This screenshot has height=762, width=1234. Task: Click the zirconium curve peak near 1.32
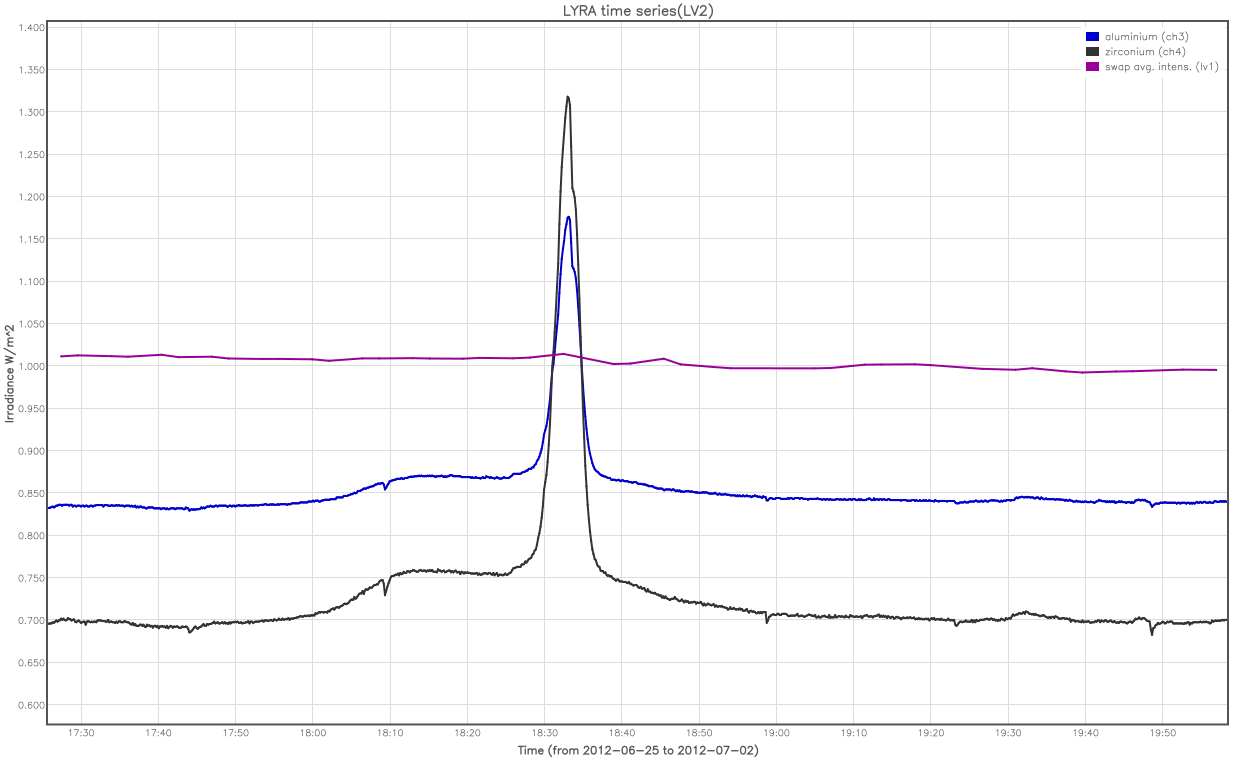(568, 97)
